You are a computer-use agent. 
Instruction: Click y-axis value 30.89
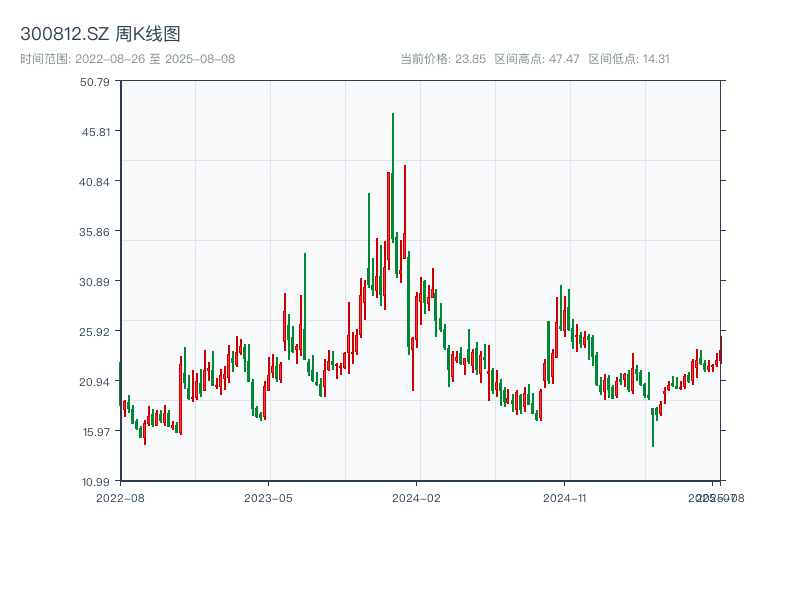click(94, 282)
